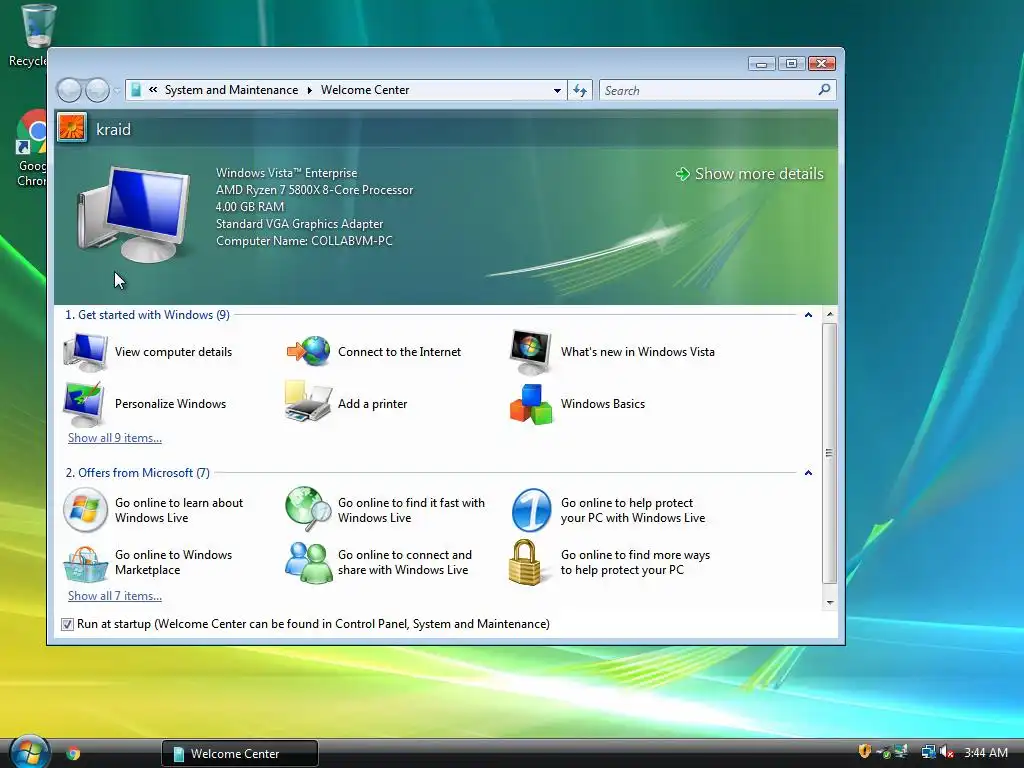Click Connect to the Internet text

(x=400, y=352)
